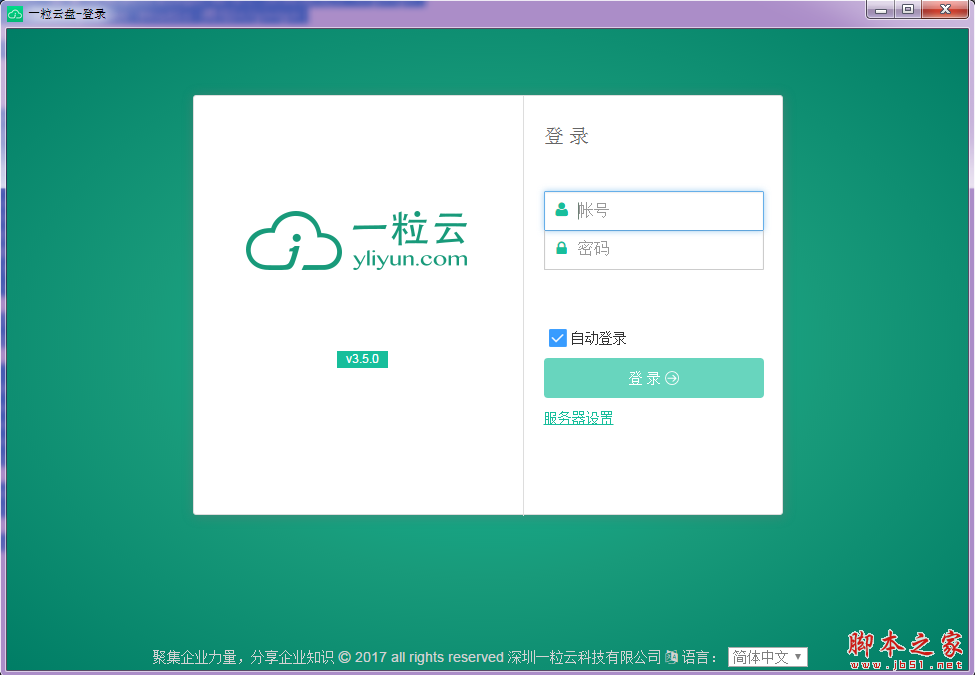Click the user icon inside the account field
This screenshot has width=975, height=676.
(560, 210)
